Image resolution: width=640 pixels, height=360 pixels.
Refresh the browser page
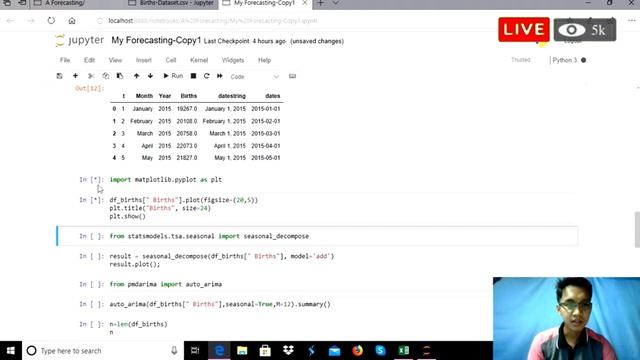pos(51,20)
